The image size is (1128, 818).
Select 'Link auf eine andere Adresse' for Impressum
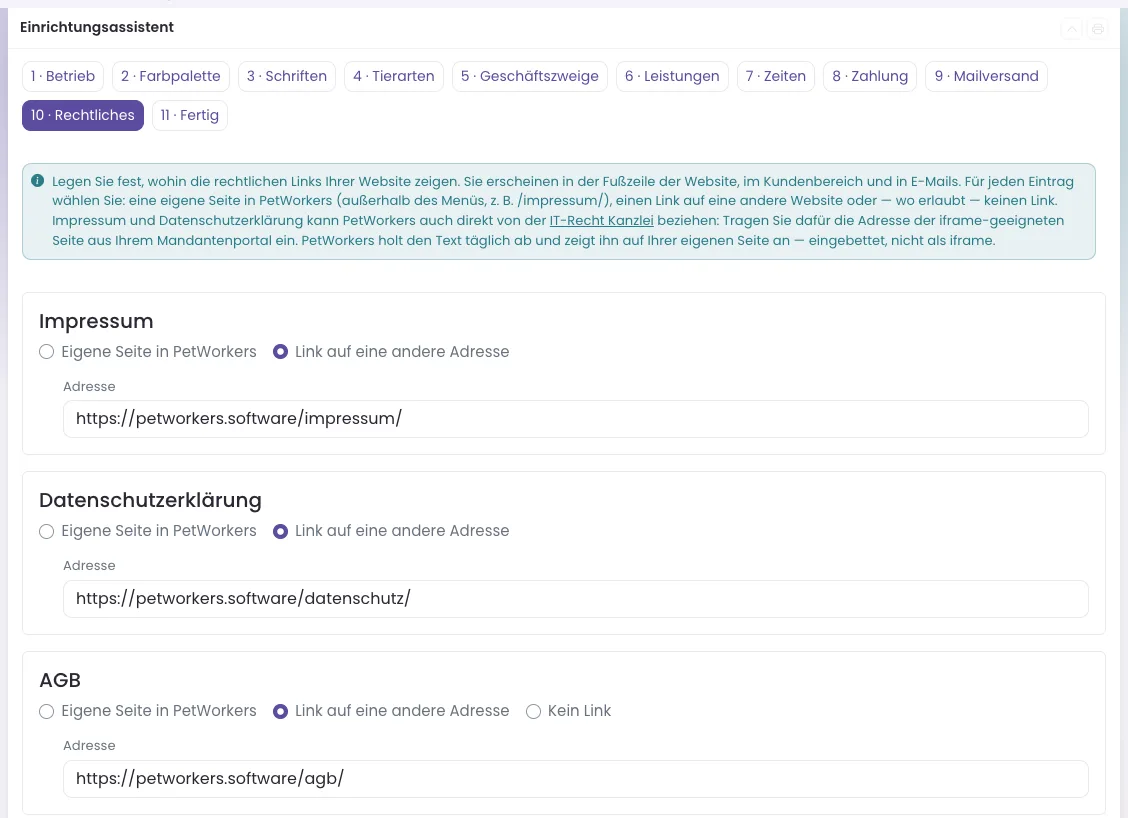(x=281, y=352)
